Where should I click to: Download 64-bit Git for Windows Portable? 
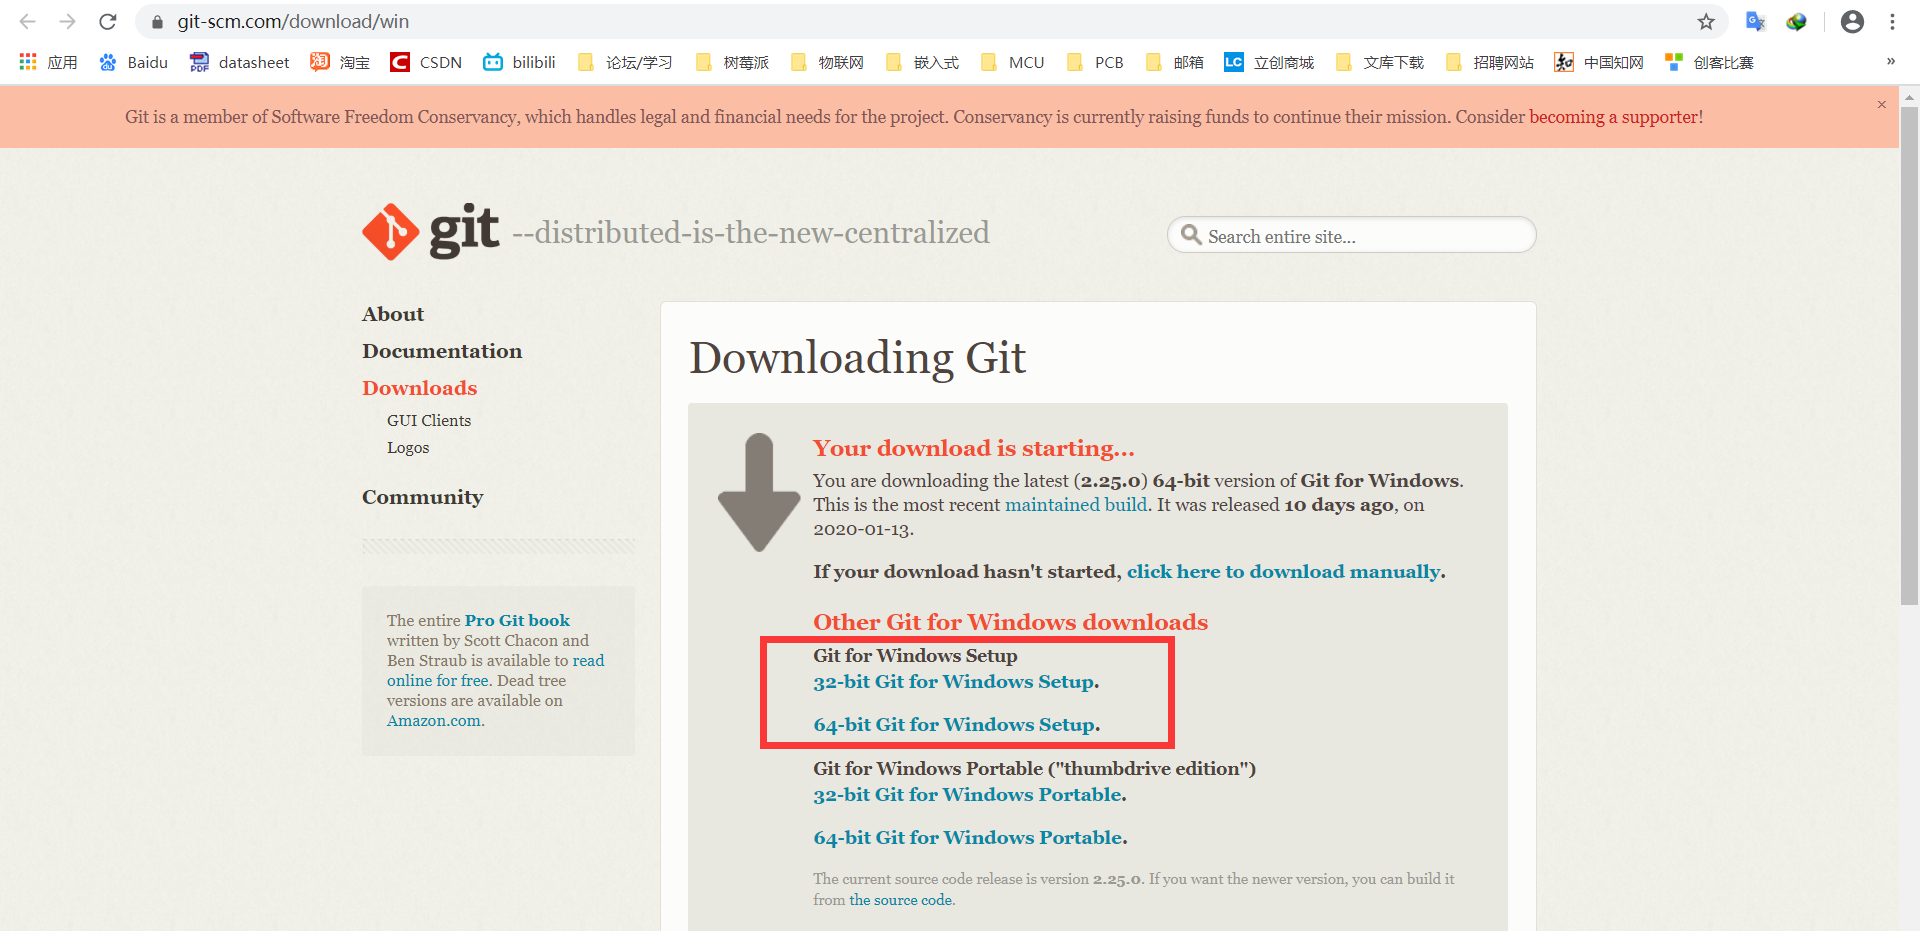969,838
